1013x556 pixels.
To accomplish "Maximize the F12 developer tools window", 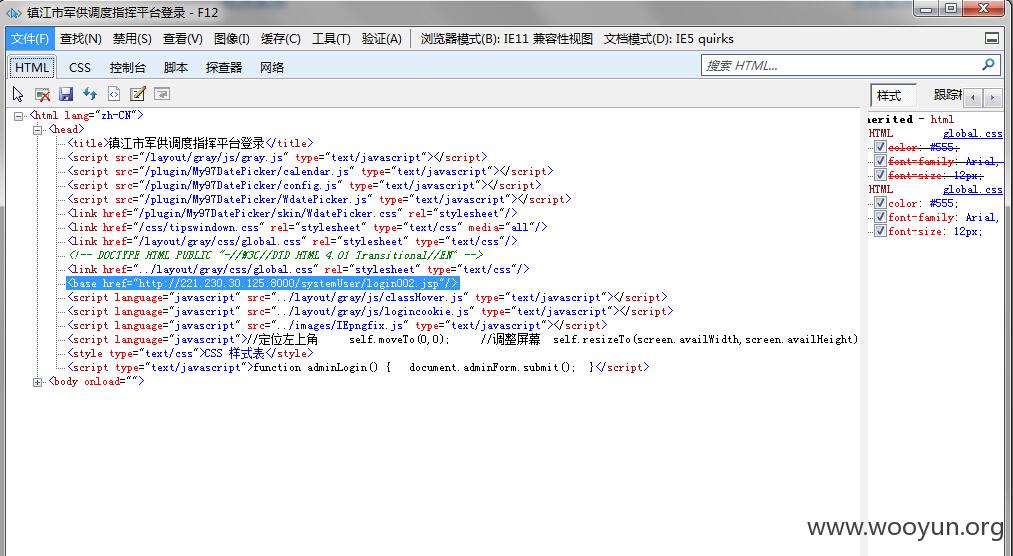I will [951, 9].
